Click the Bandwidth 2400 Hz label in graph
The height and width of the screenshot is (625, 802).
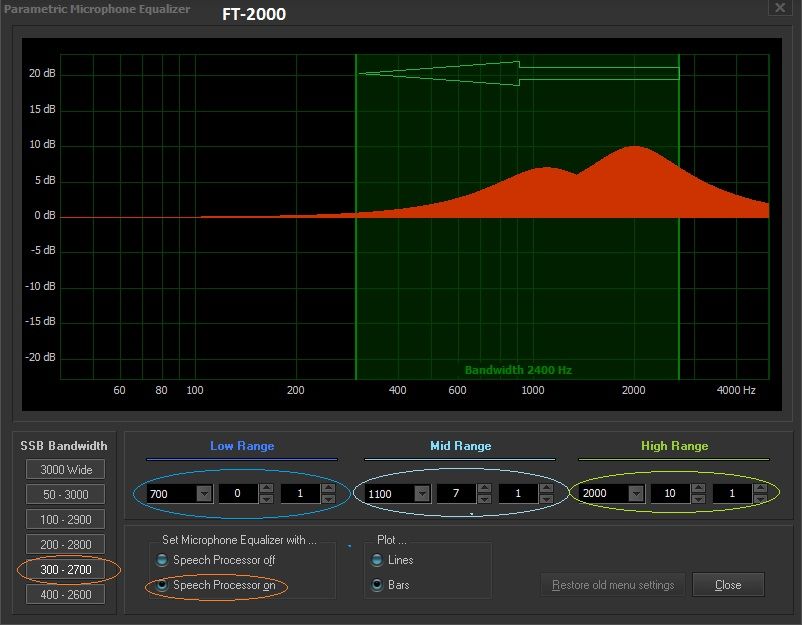518,370
